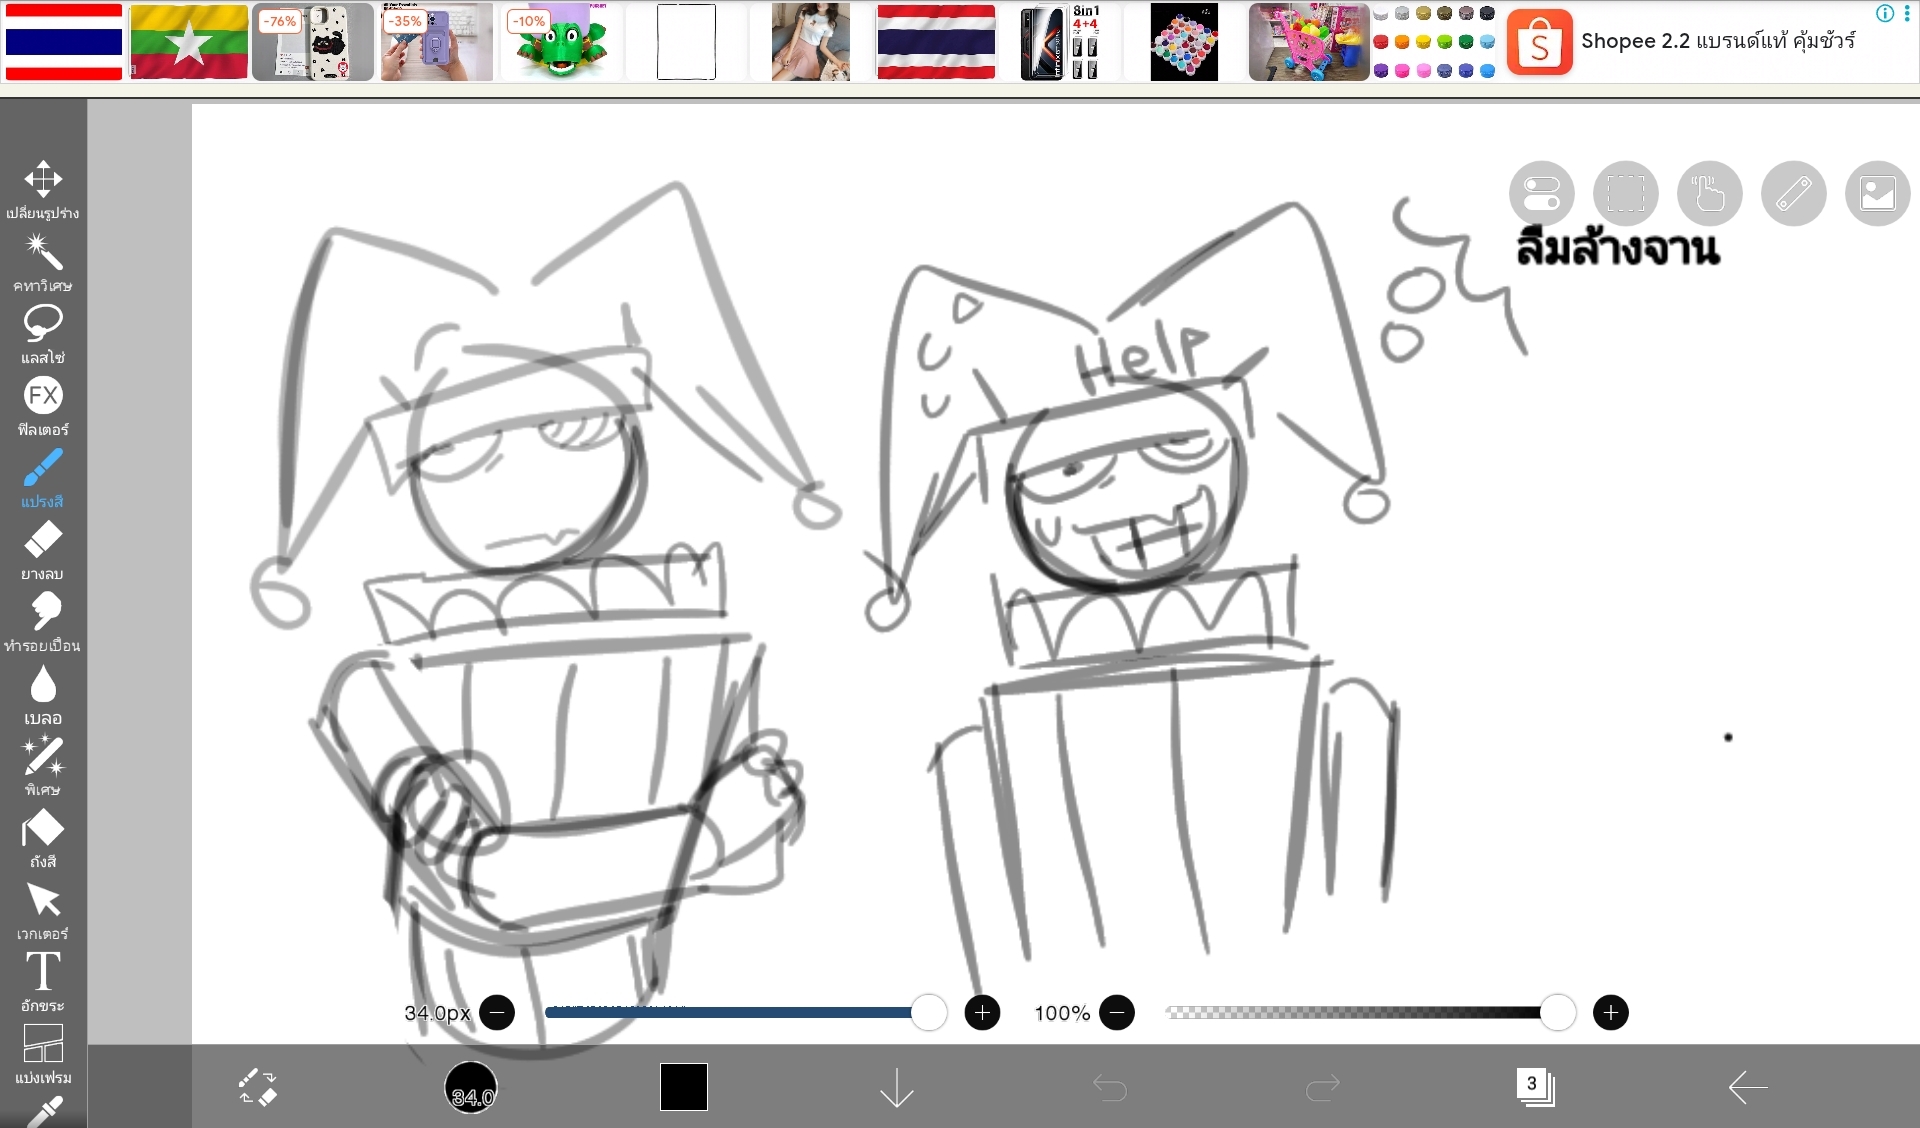
Task: Open brush settings 34.0 circle
Action: (x=470, y=1088)
